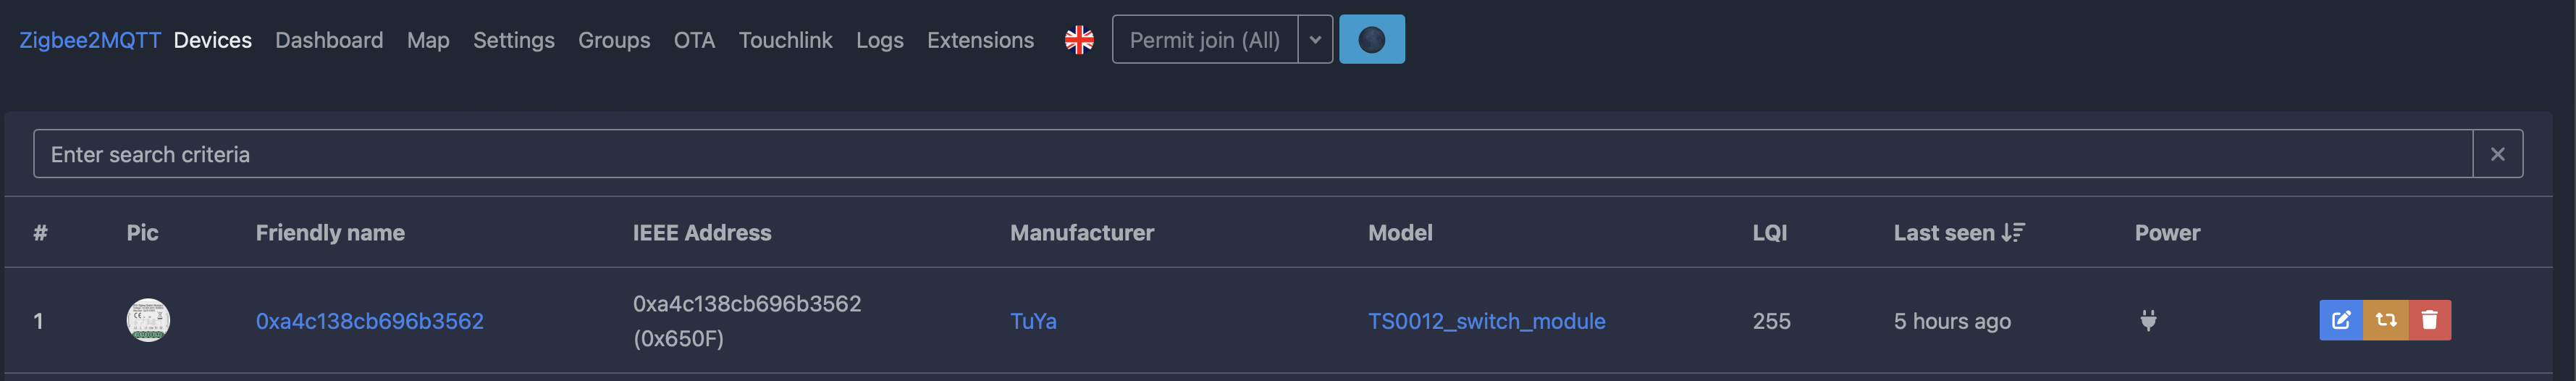Sort by the LQI column header

(1770, 232)
